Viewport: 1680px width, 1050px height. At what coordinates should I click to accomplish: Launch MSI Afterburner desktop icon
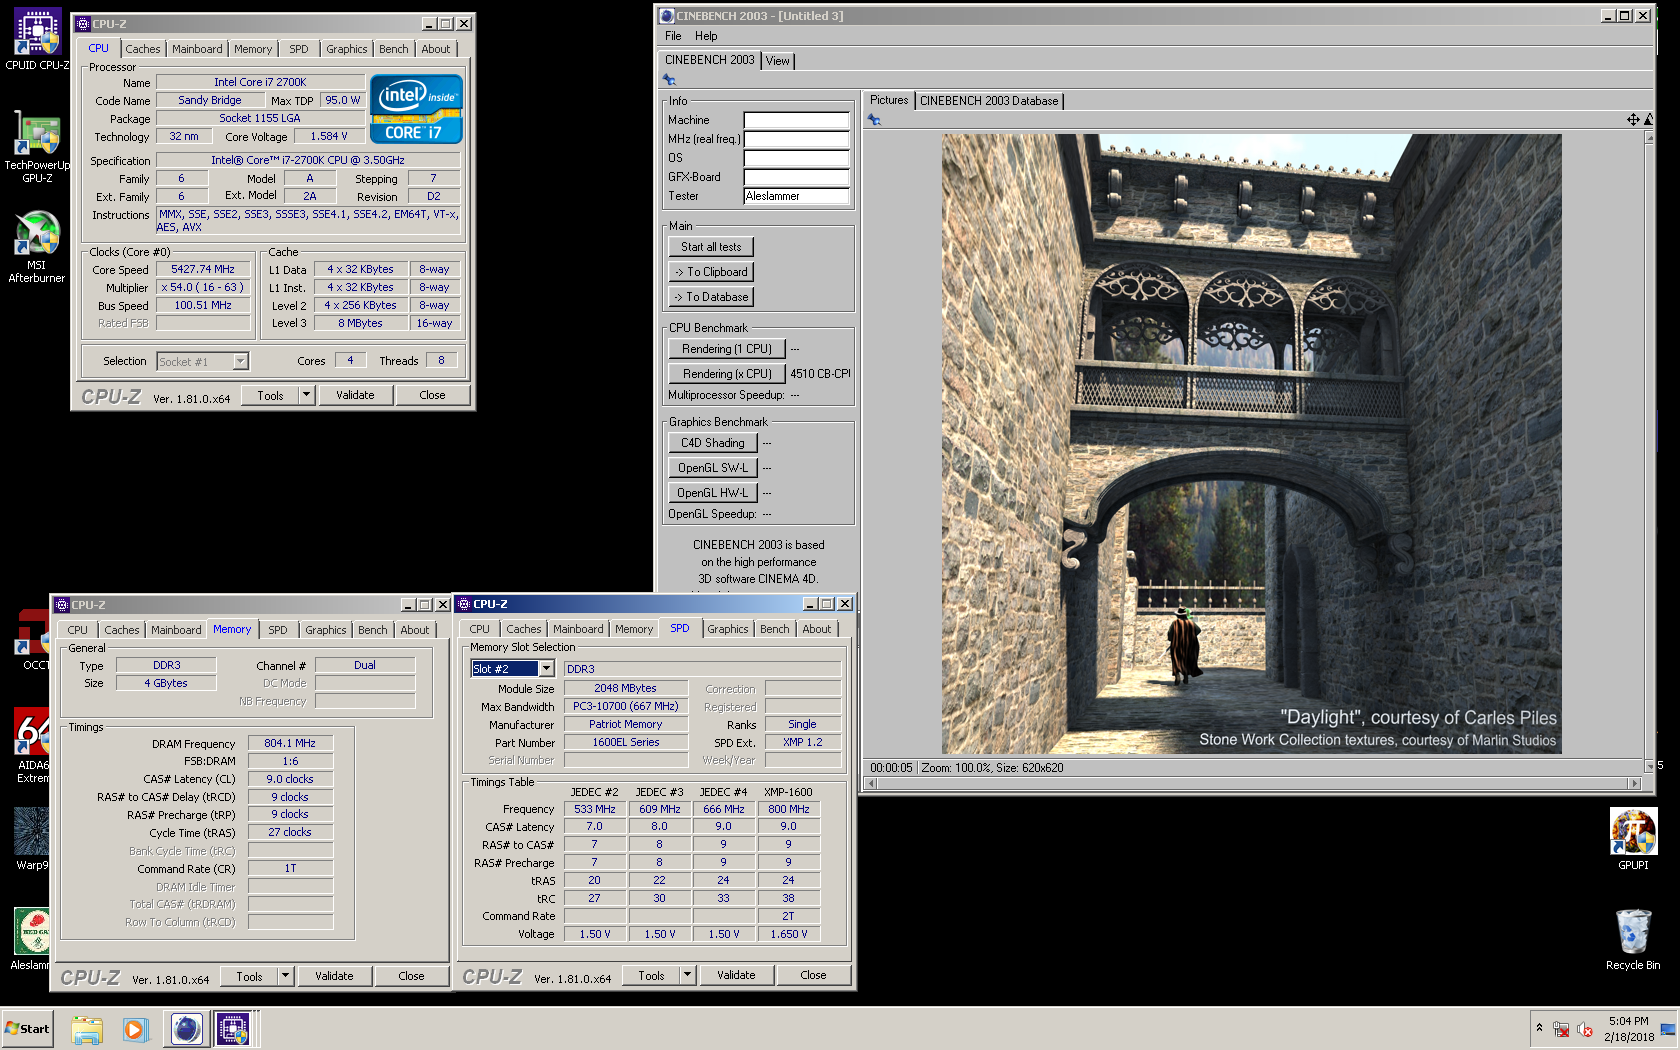point(37,247)
